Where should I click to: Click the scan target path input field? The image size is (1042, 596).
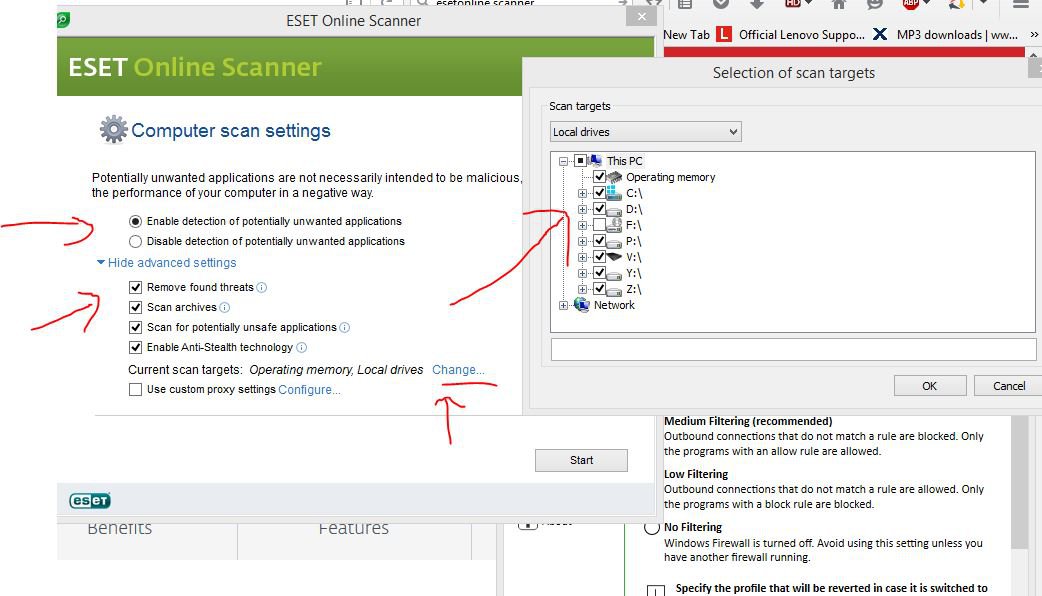793,349
